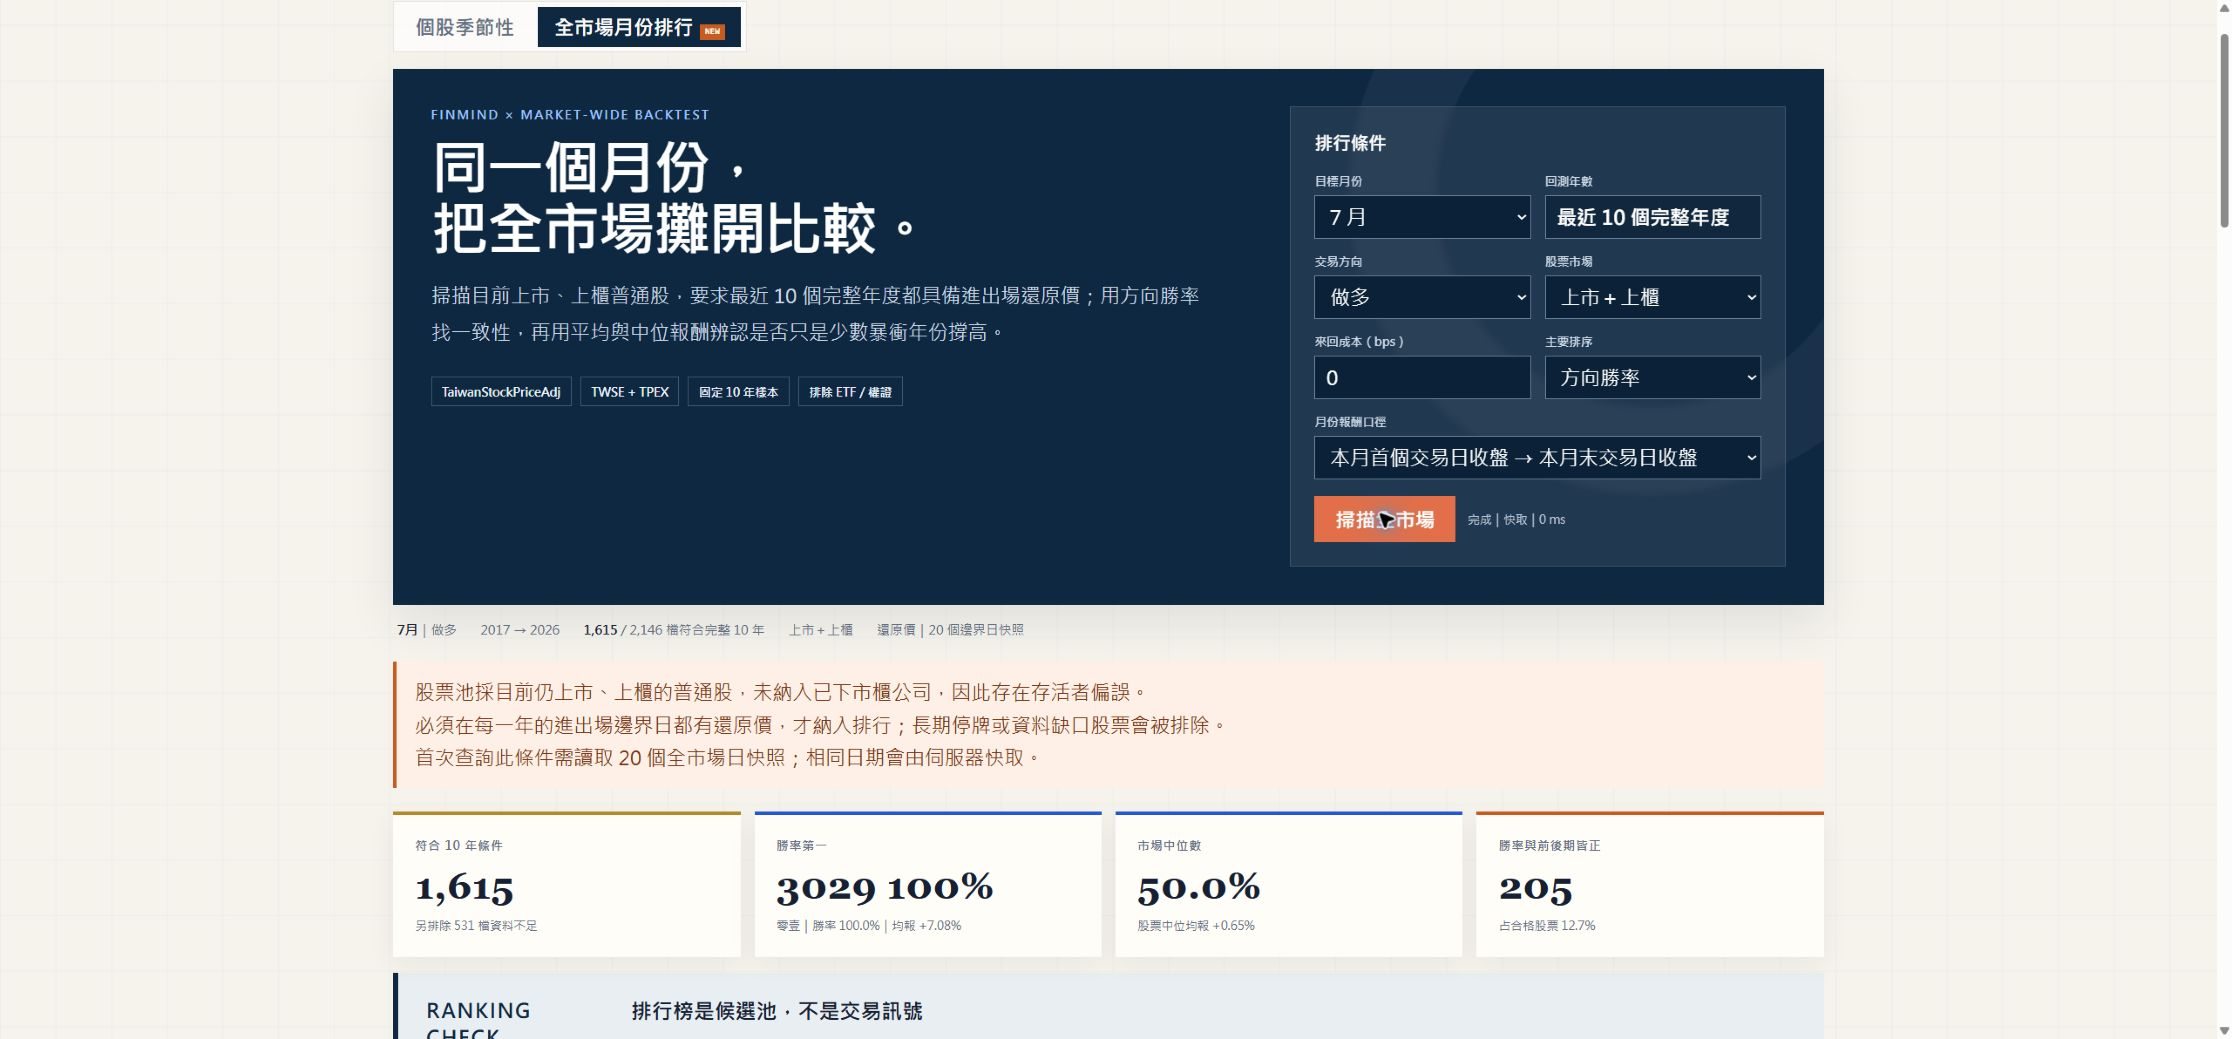The width and height of the screenshot is (2232, 1039).
Task: Open the 目標月份 dropdown showing 7月
Action: (x=1421, y=217)
